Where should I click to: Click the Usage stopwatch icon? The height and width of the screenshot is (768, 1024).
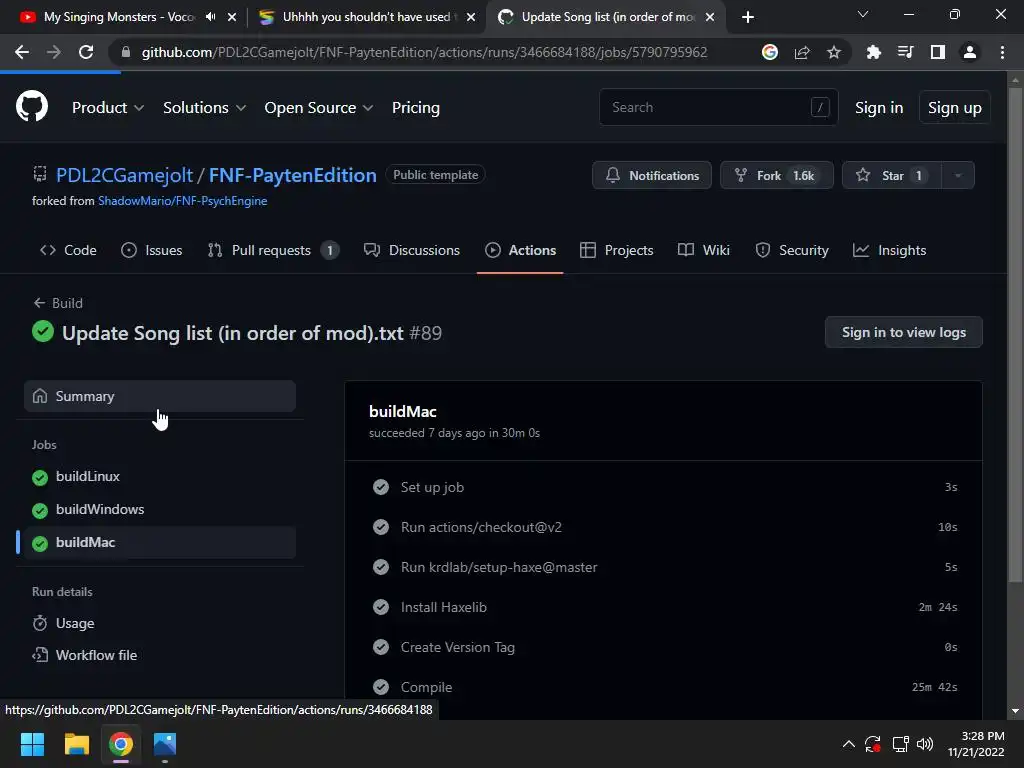pyautogui.click(x=40, y=623)
